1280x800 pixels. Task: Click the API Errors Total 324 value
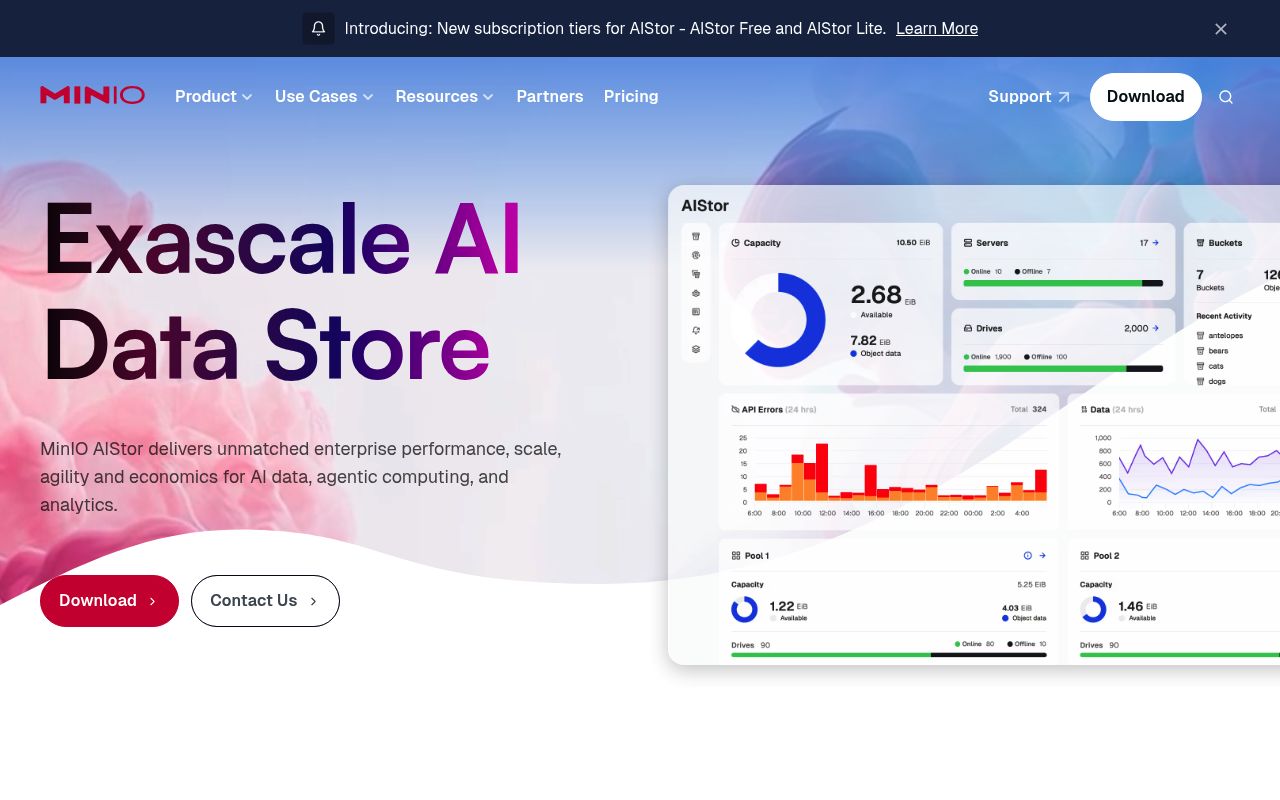pyautogui.click(x=1028, y=409)
